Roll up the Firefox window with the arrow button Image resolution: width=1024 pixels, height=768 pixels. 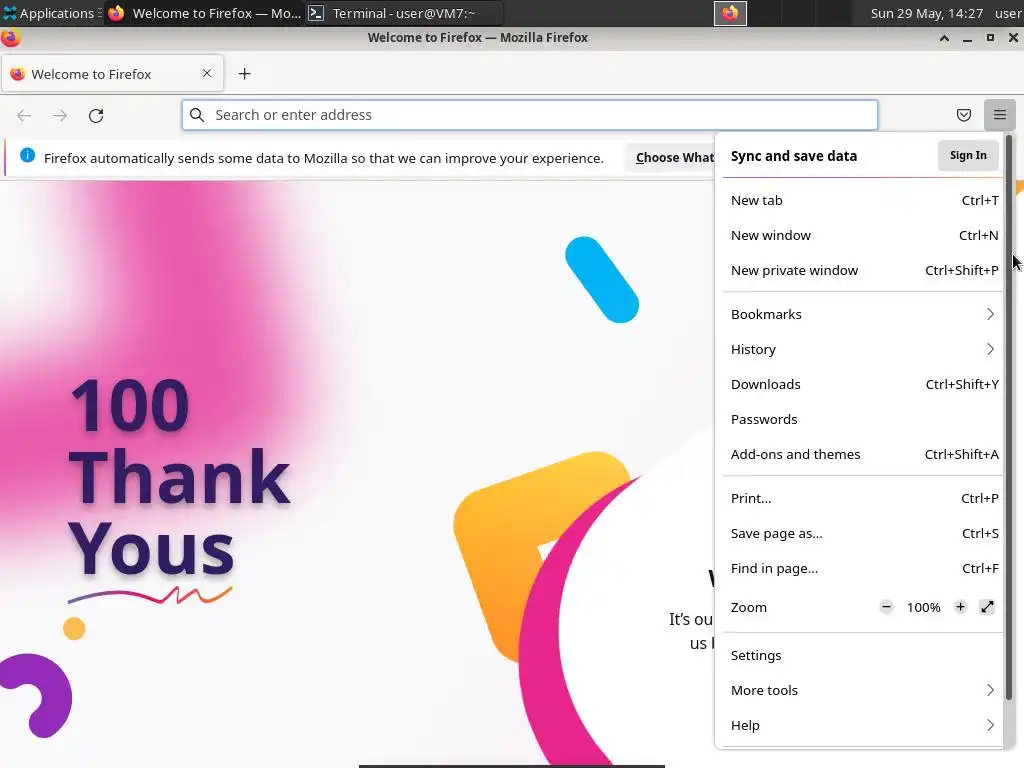(944, 38)
